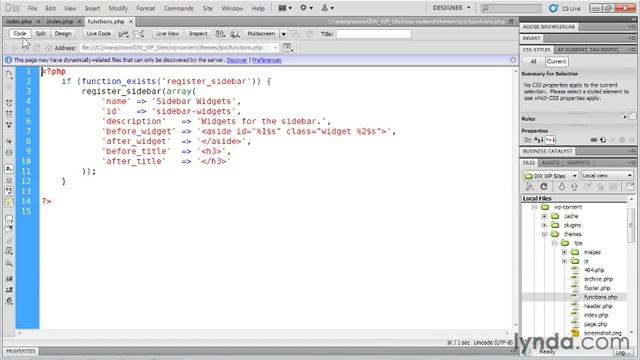Viewport: 640px width, 360px height.
Task: Click the Log button in Files panel
Action: tap(622, 353)
